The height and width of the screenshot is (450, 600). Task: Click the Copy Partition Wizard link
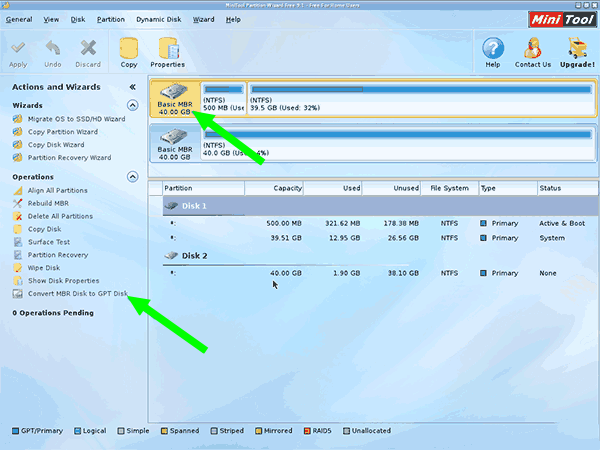(63, 132)
